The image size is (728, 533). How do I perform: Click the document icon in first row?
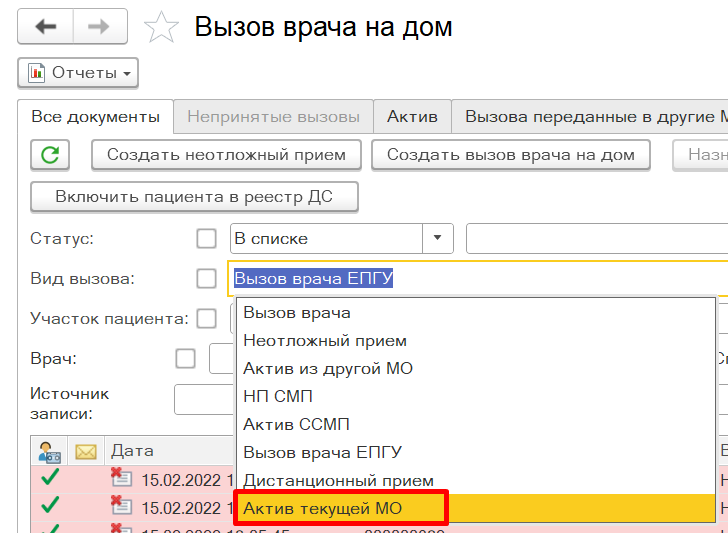(120, 478)
